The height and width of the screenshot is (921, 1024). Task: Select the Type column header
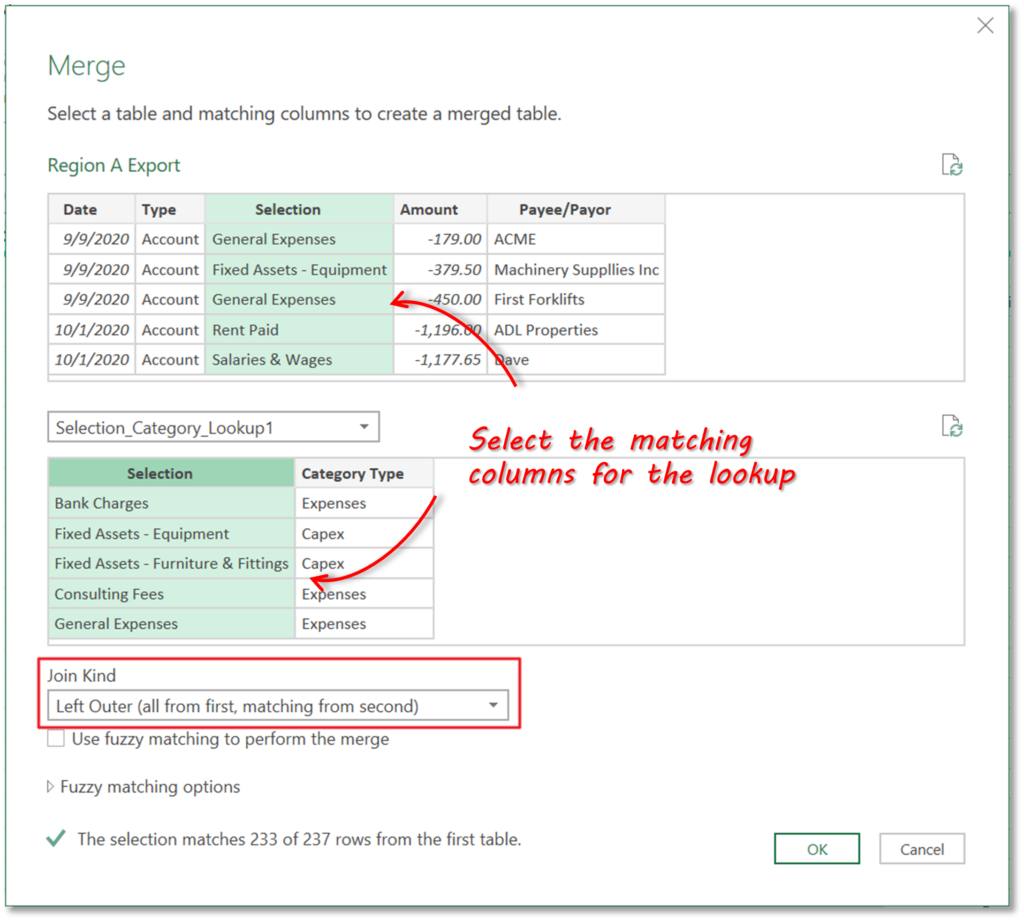coord(159,210)
